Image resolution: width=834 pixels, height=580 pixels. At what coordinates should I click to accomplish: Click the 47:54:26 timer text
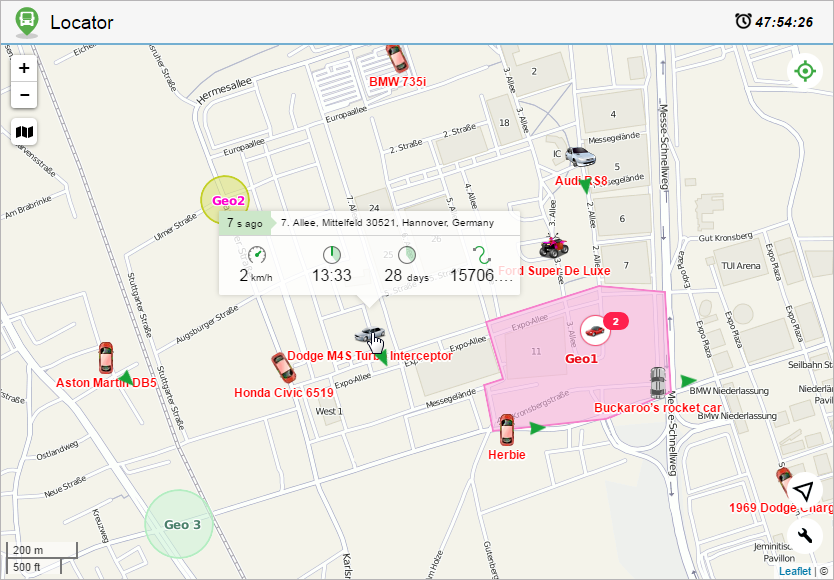click(x=784, y=22)
